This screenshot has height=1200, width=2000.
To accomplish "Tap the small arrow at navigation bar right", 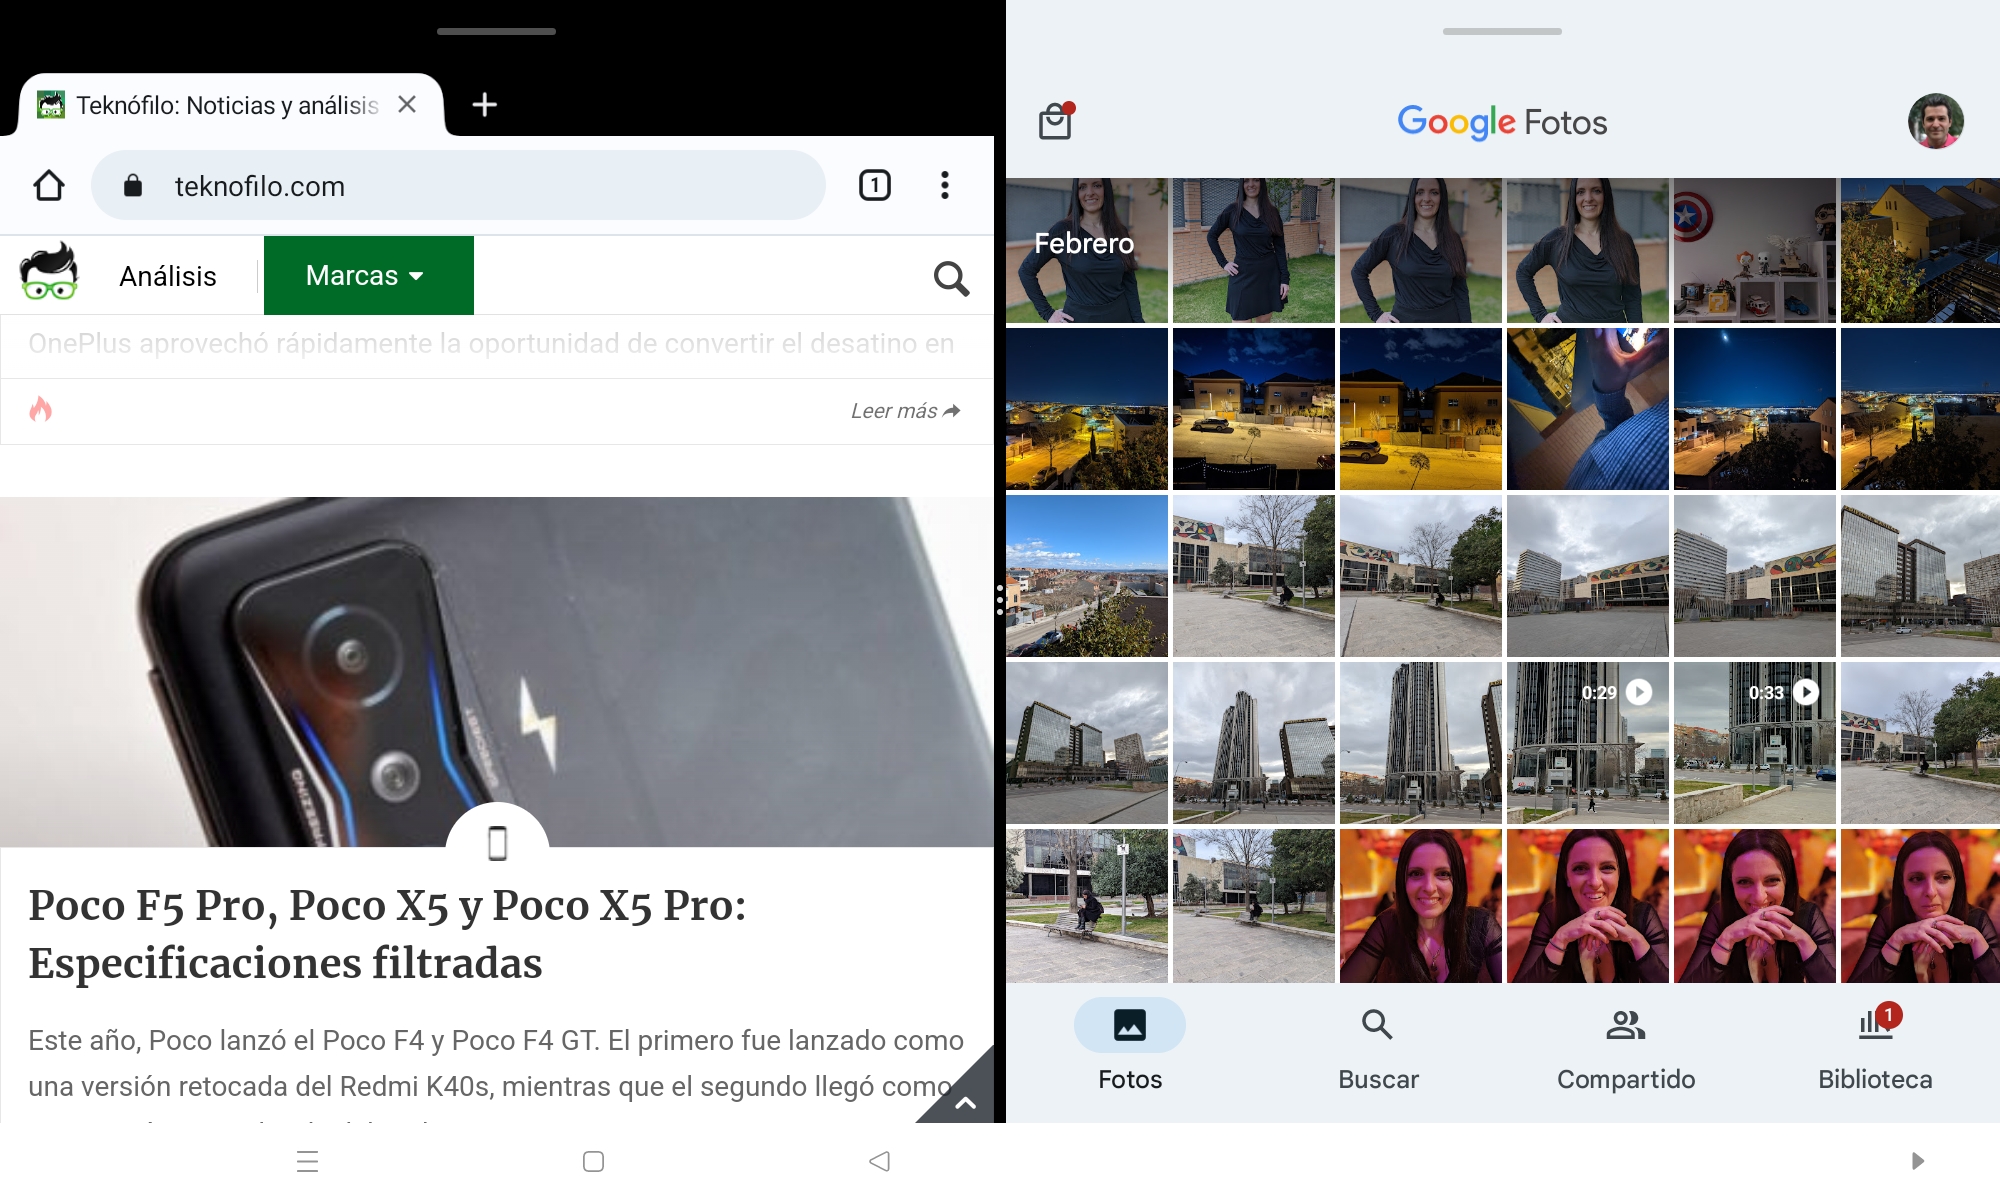I will pos(1917,1161).
